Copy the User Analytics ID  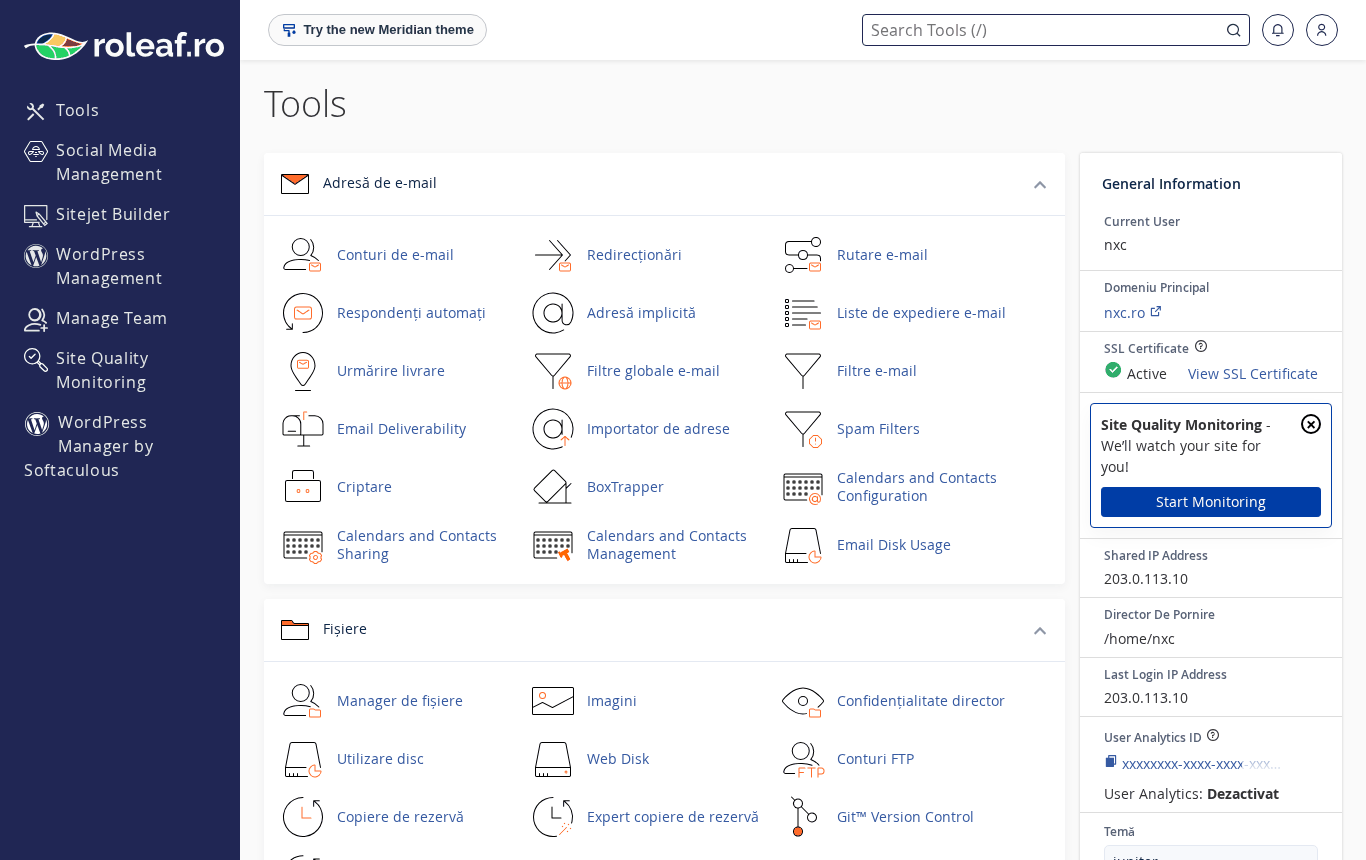click(1110, 762)
